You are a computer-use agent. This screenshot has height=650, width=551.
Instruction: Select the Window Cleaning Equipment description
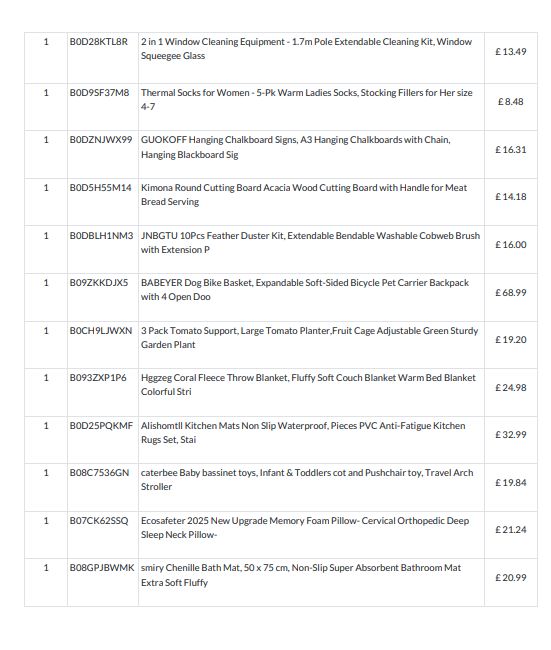click(x=306, y=49)
